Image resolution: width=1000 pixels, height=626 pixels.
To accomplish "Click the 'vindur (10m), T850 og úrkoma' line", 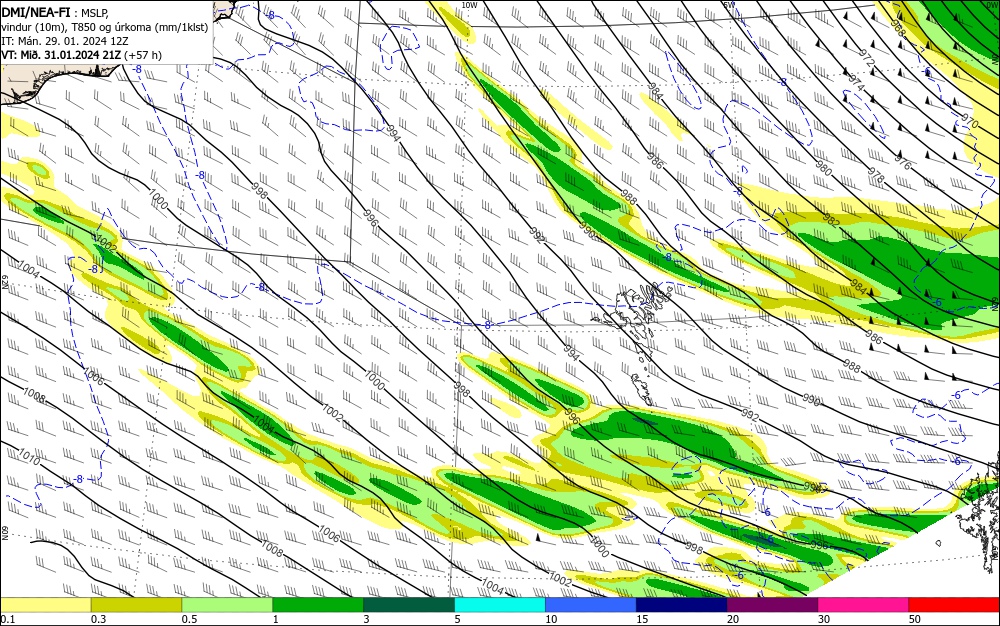I will pos(105,27).
